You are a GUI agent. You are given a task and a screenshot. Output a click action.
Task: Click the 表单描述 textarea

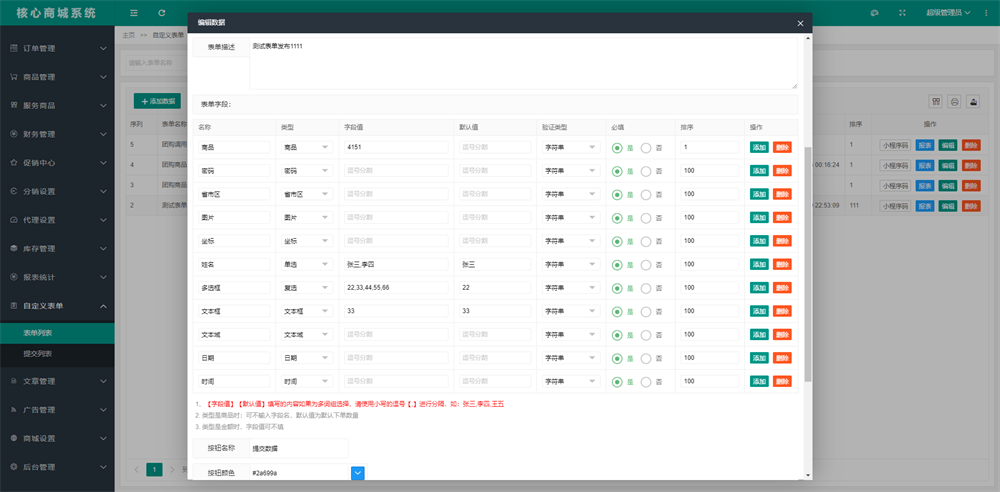(523, 63)
